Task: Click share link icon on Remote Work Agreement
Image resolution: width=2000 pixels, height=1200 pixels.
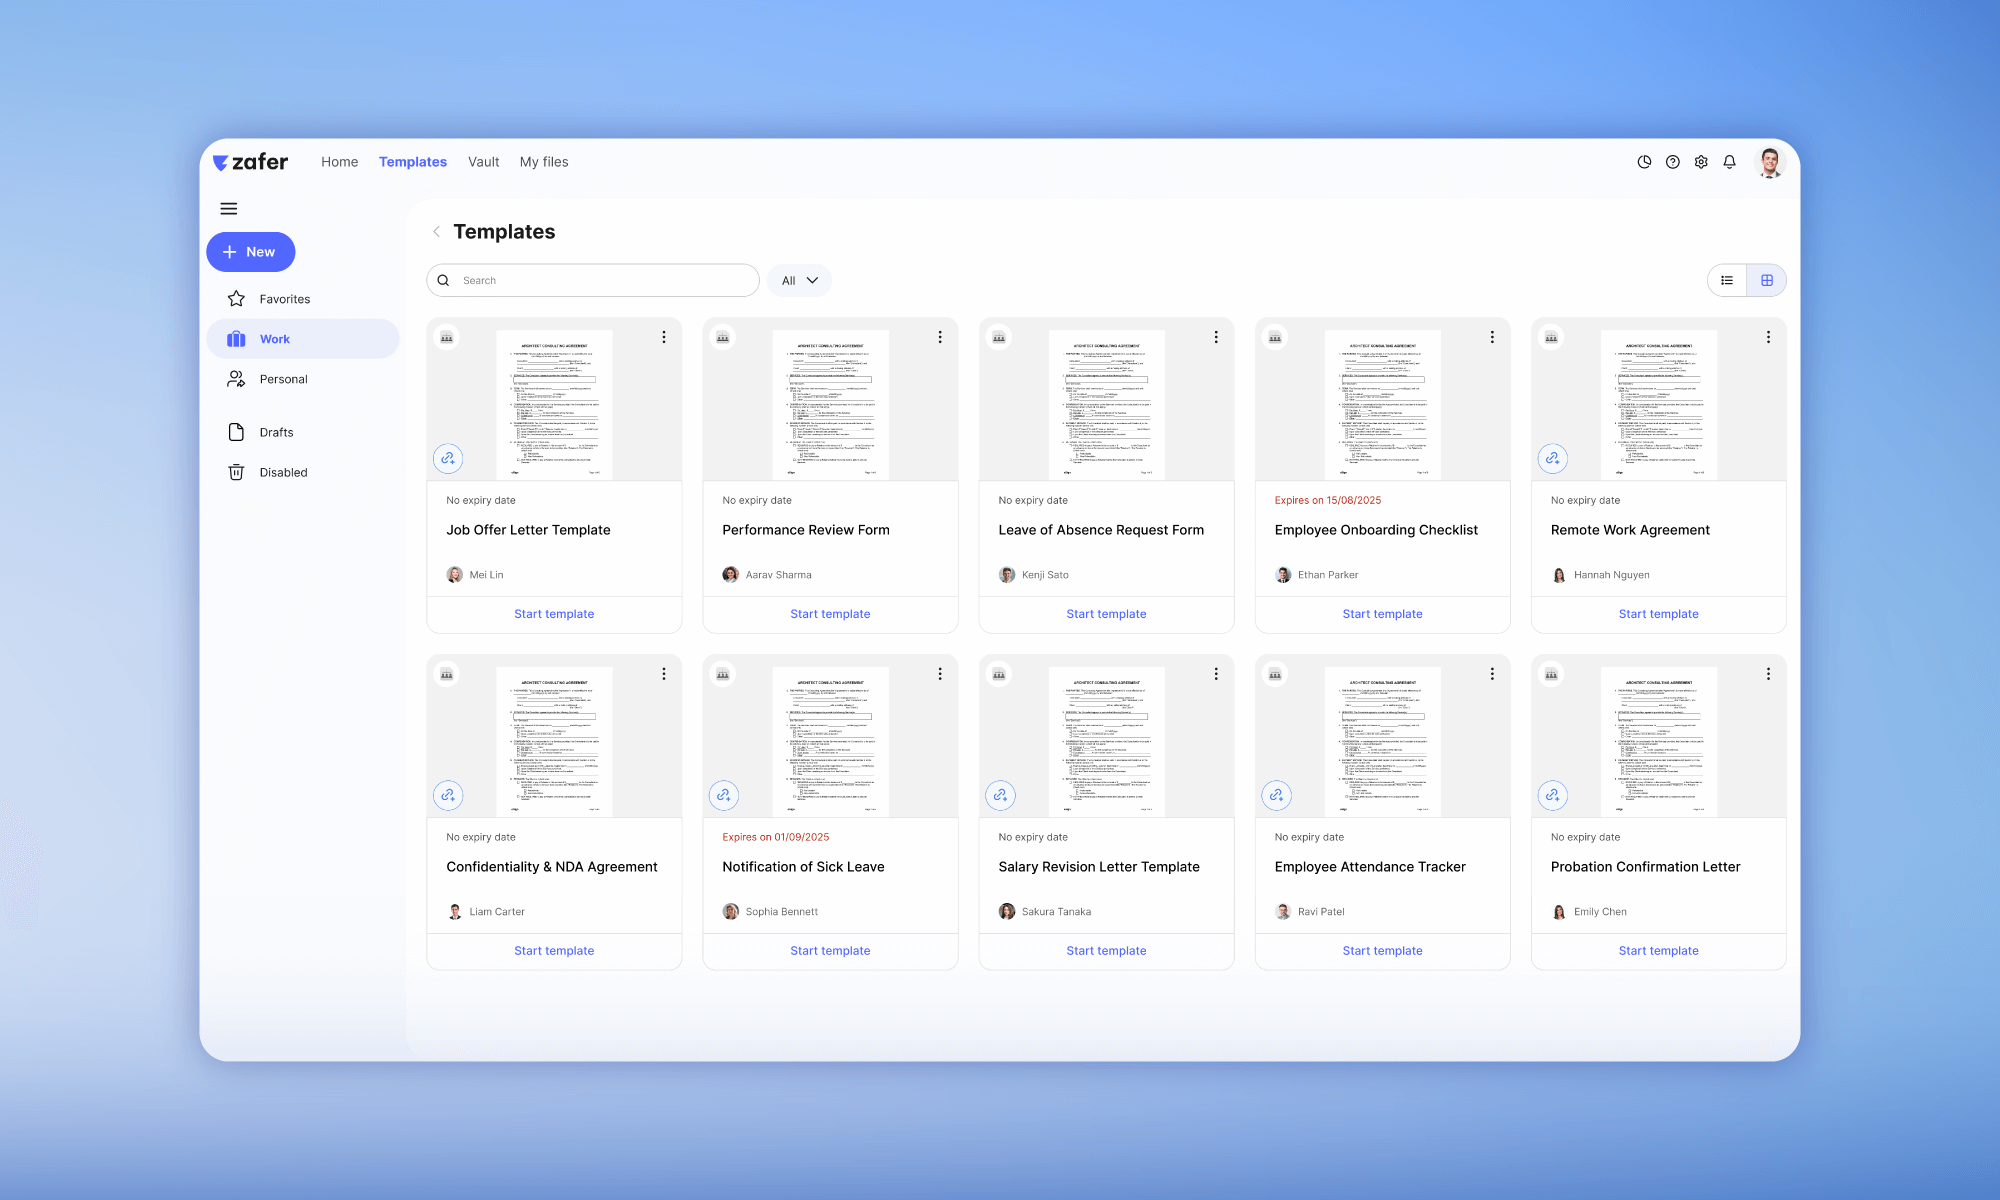Action: click(x=1552, y=459)
